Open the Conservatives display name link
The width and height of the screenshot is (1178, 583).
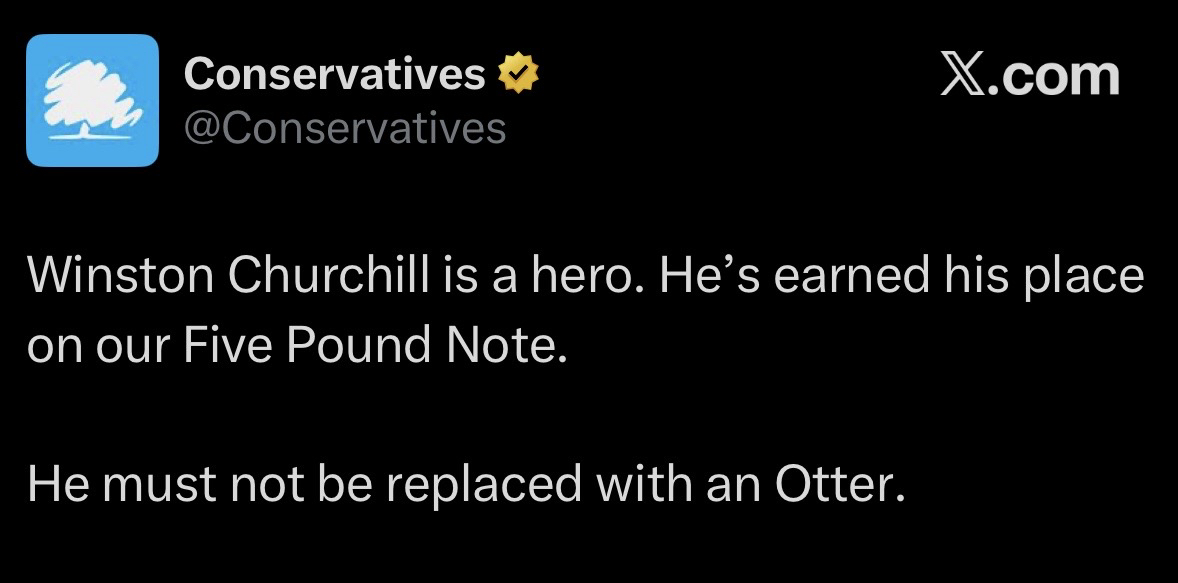click(334, 74)
